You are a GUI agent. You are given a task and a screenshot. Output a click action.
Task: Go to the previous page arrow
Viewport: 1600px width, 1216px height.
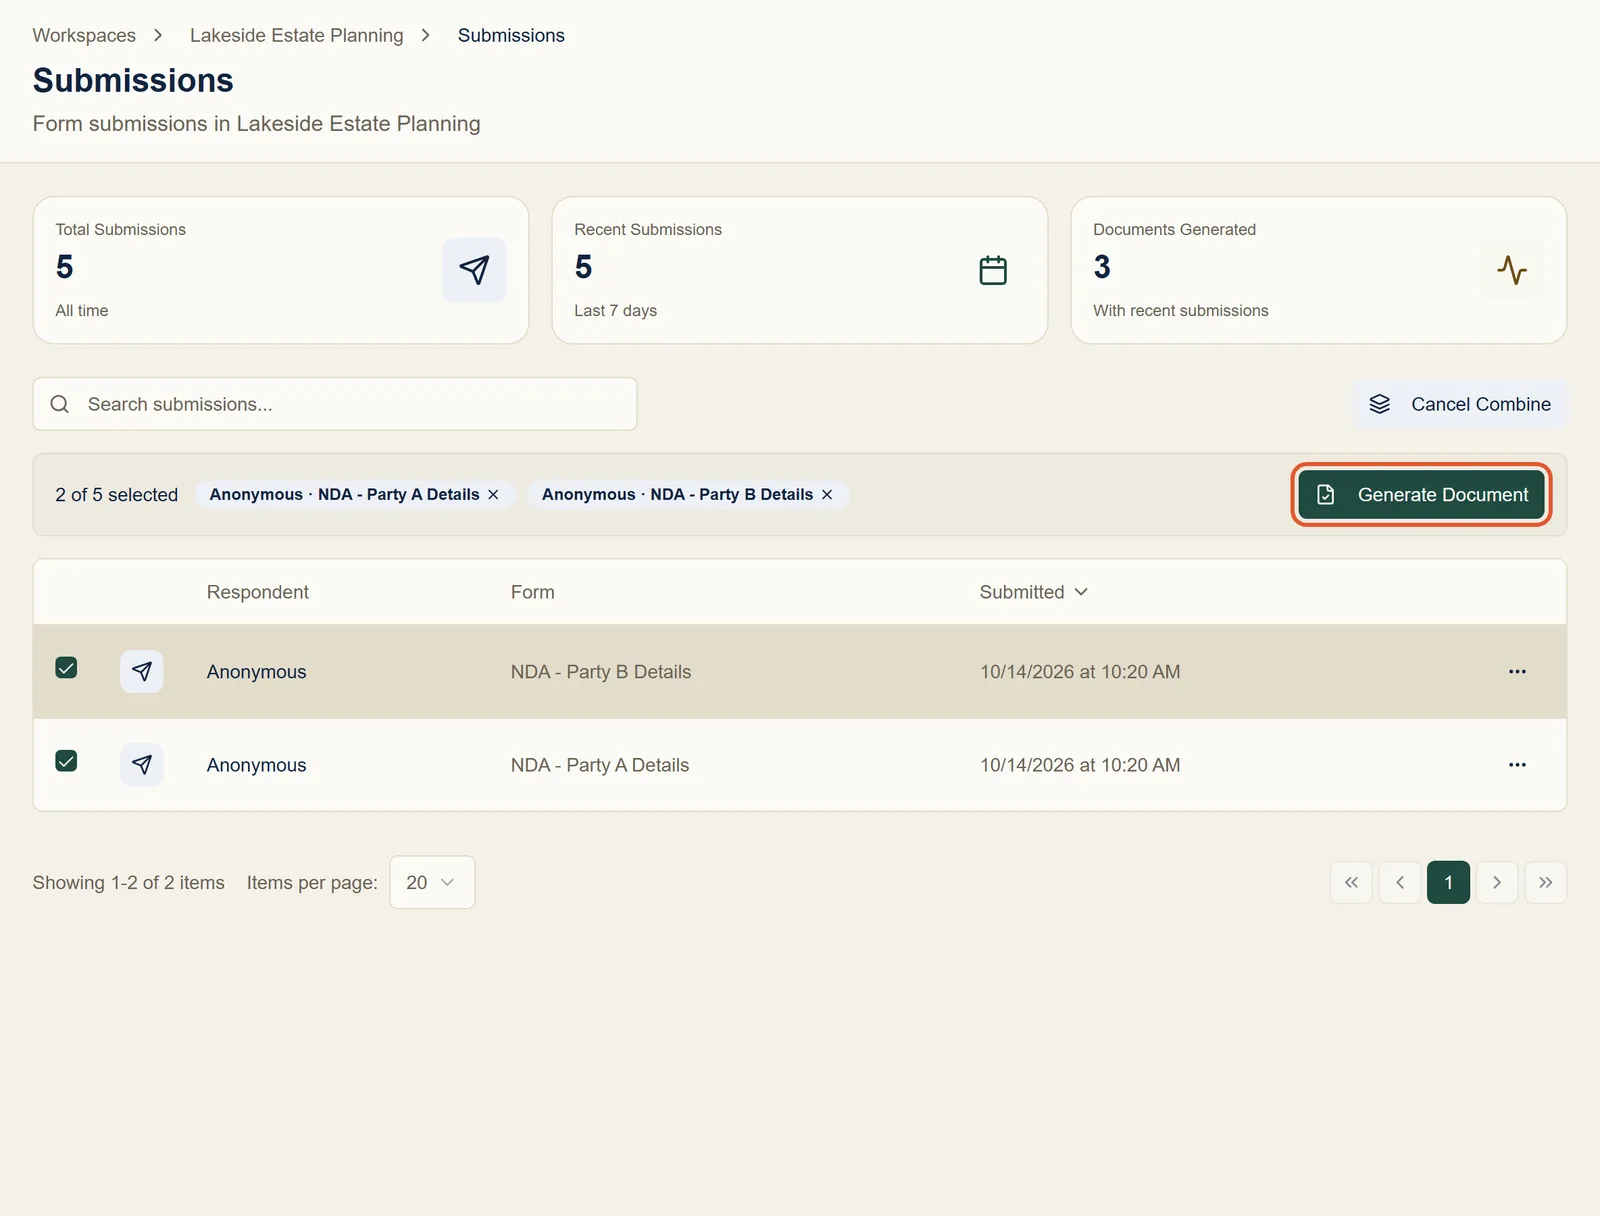coord(1400,882)
